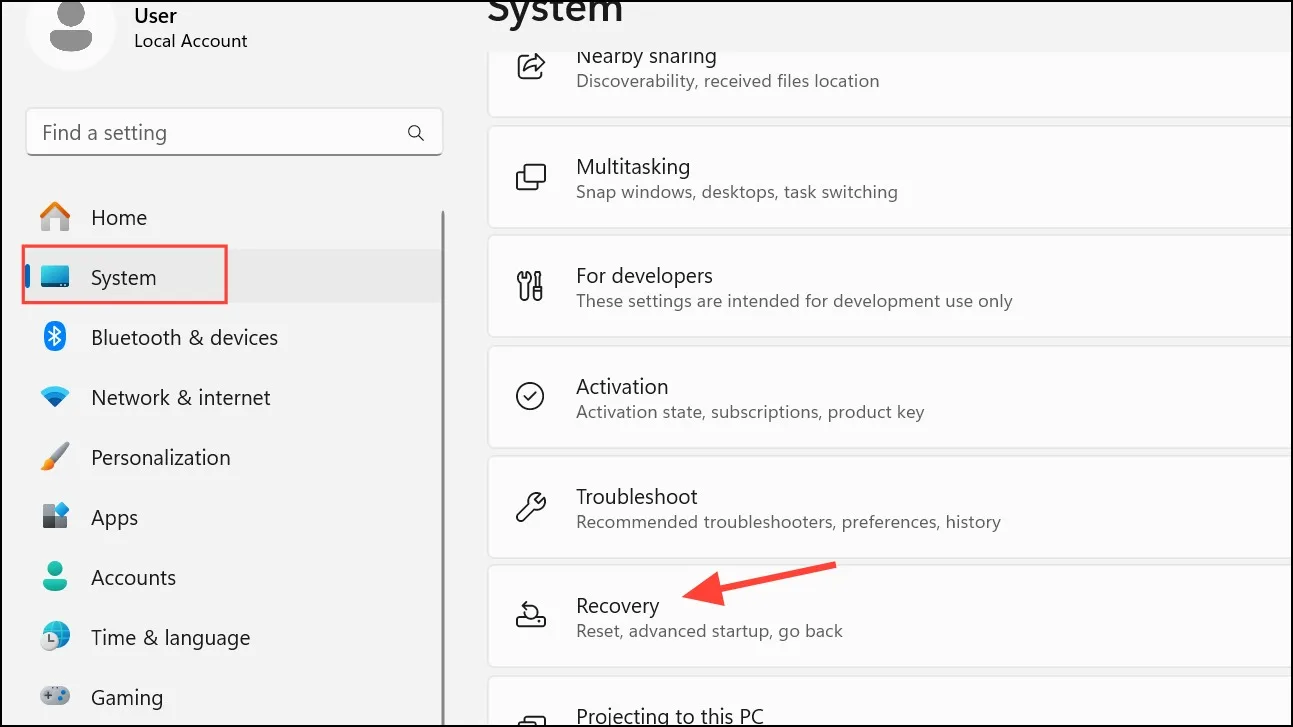Click the Accounts person icon
The image size is (1293, 727).
55,577
